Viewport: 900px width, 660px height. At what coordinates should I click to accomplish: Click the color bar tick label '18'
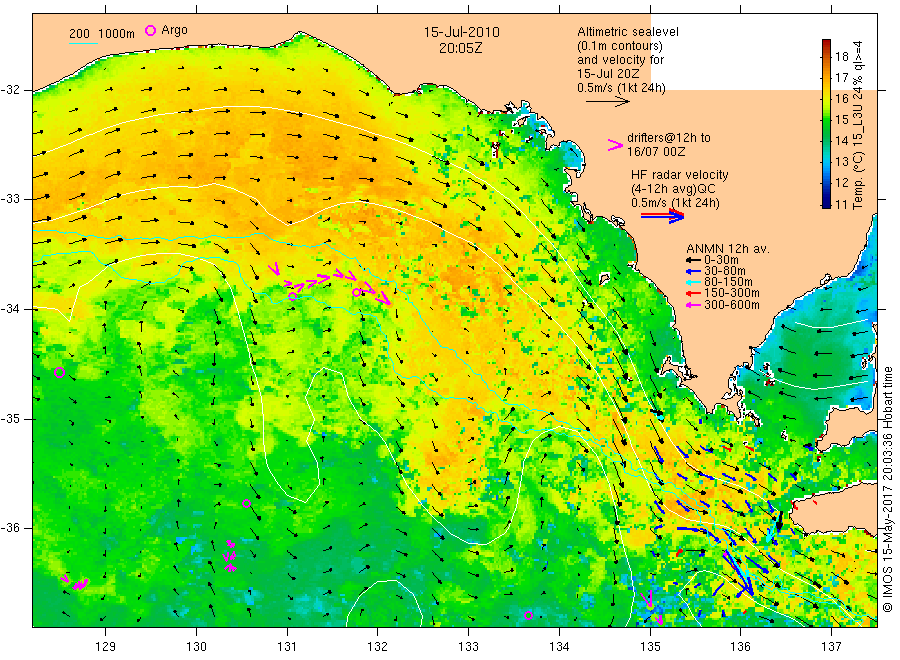pyautogui.click(x=841, y=56)
